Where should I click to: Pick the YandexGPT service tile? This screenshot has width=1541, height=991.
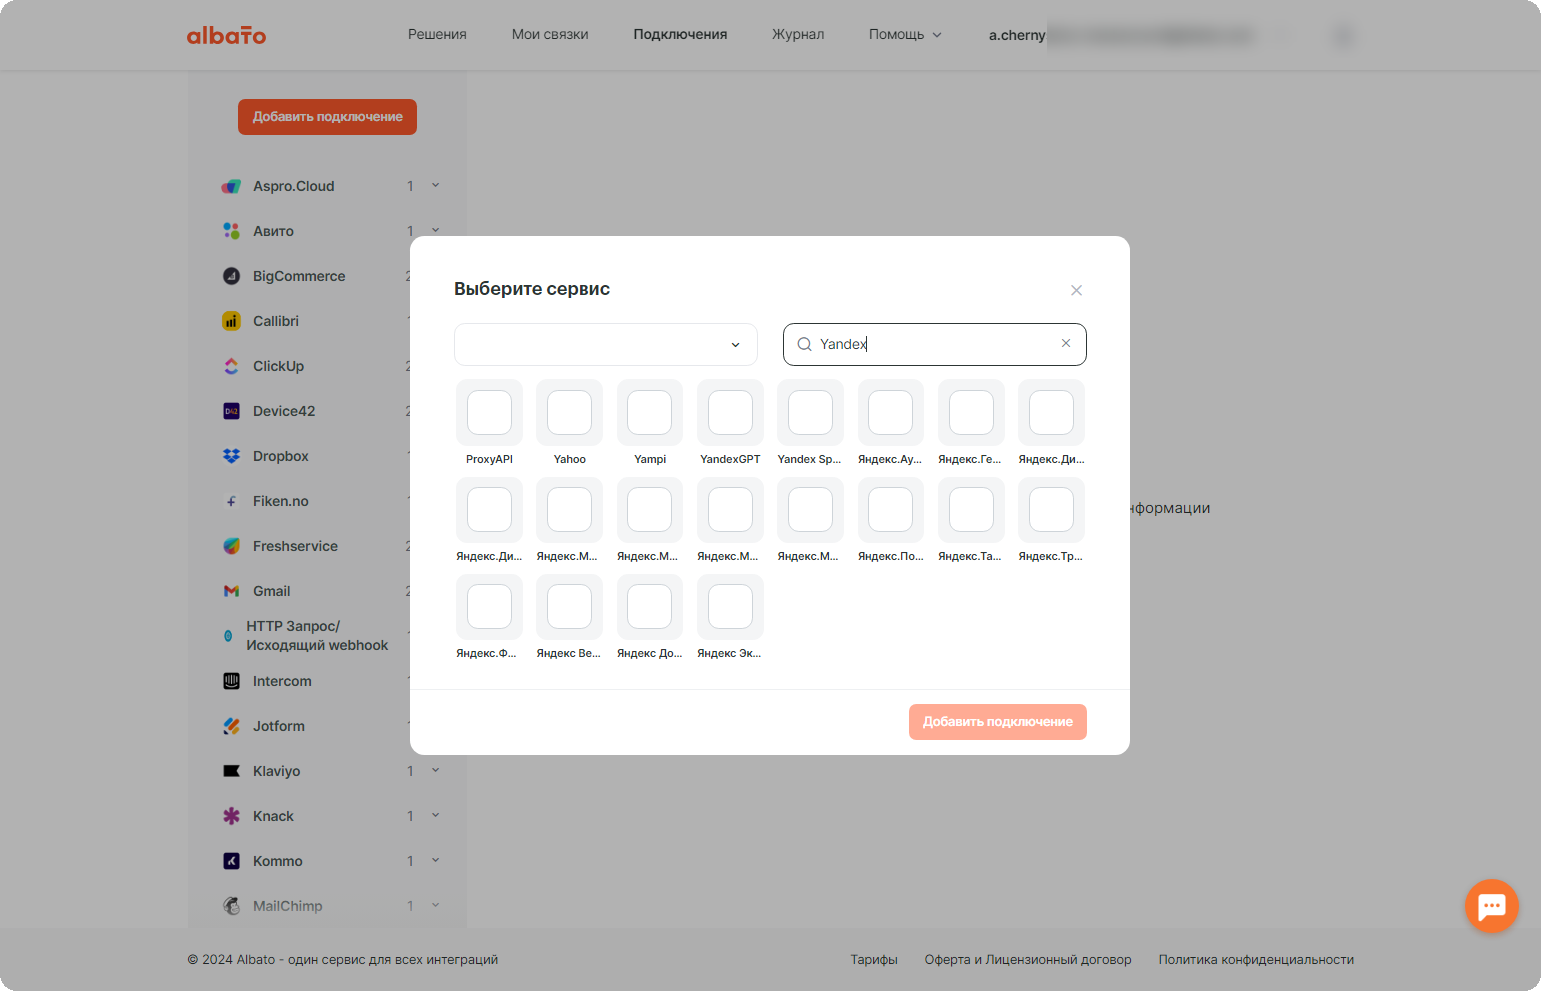pyautogui.click(x=730, y=422)
